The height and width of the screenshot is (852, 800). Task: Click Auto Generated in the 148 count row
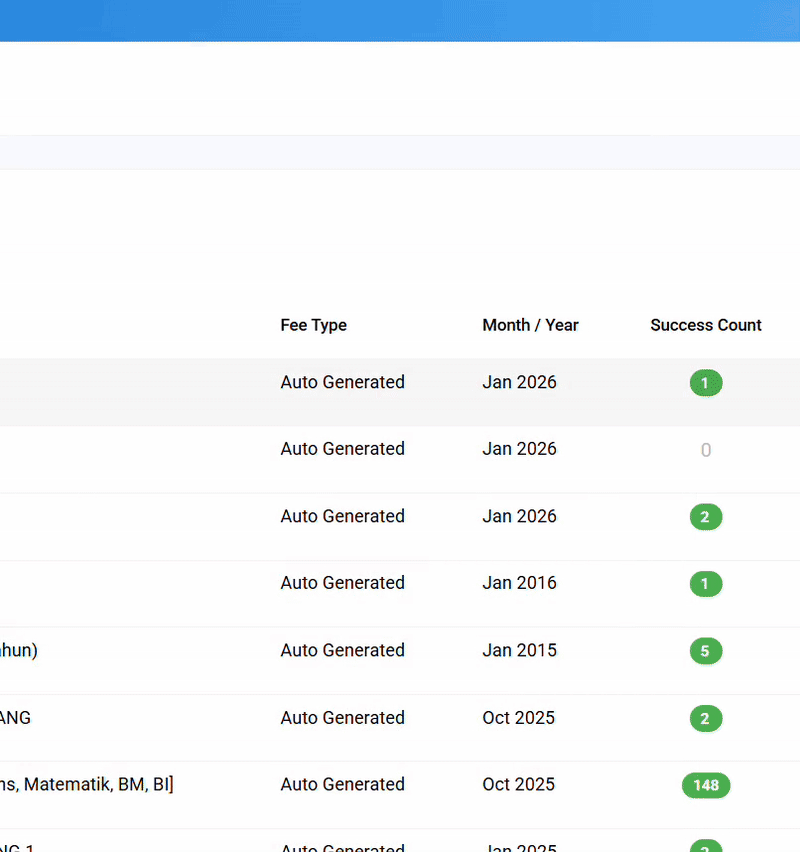[342, 784]
